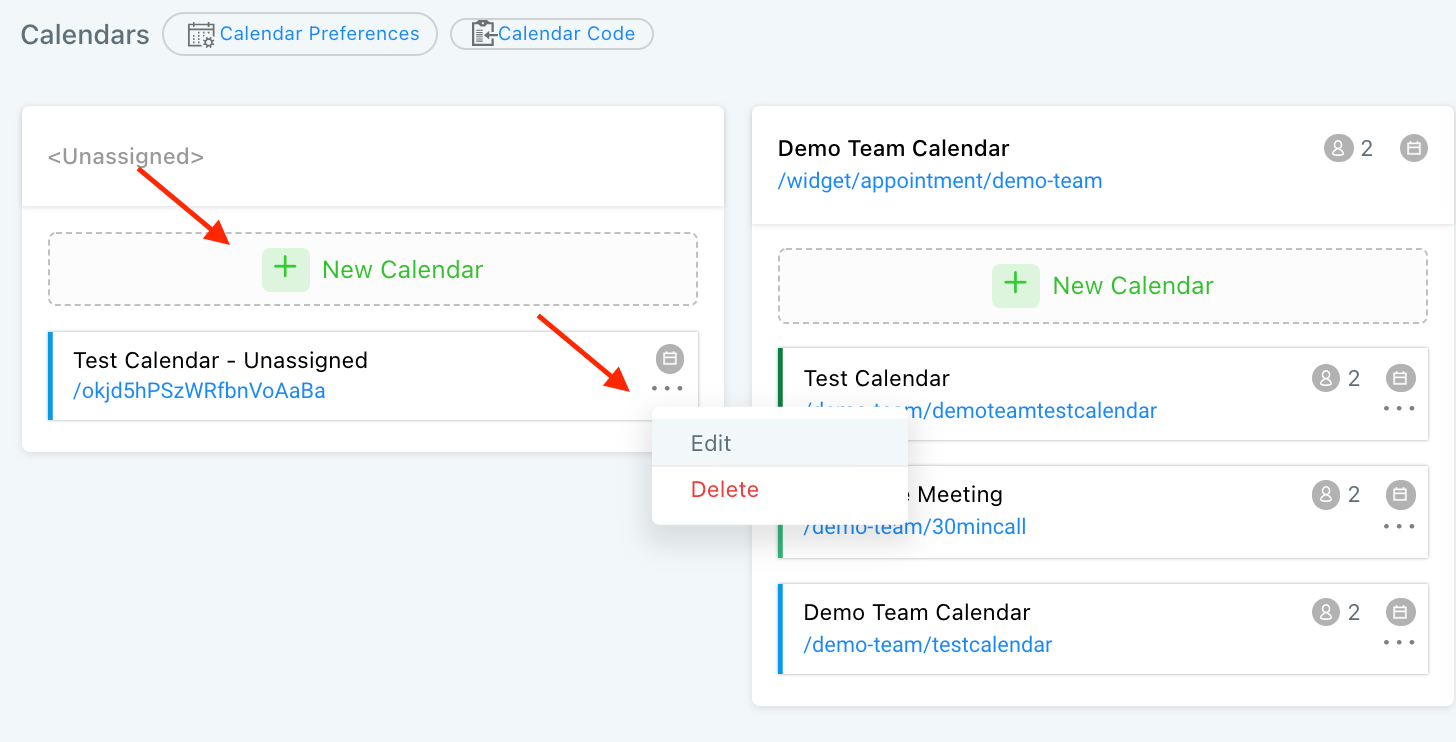Click calendar icon on the 30mincall calendar row
The image size is (1456, 742).
coord(1400,494)
